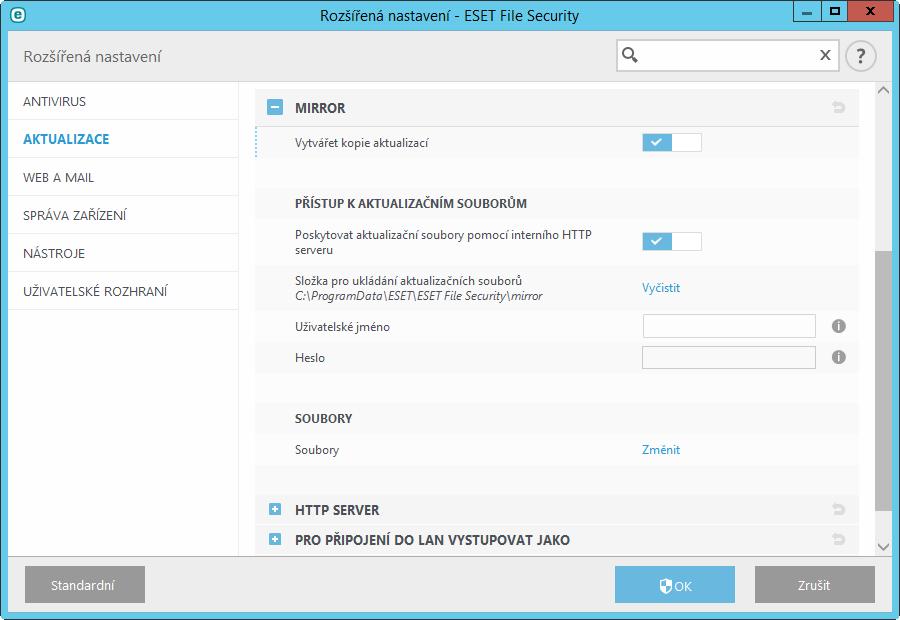900x620 pixels.
Task: Close the ESET File Security window
Action: (x=870, y=12)
